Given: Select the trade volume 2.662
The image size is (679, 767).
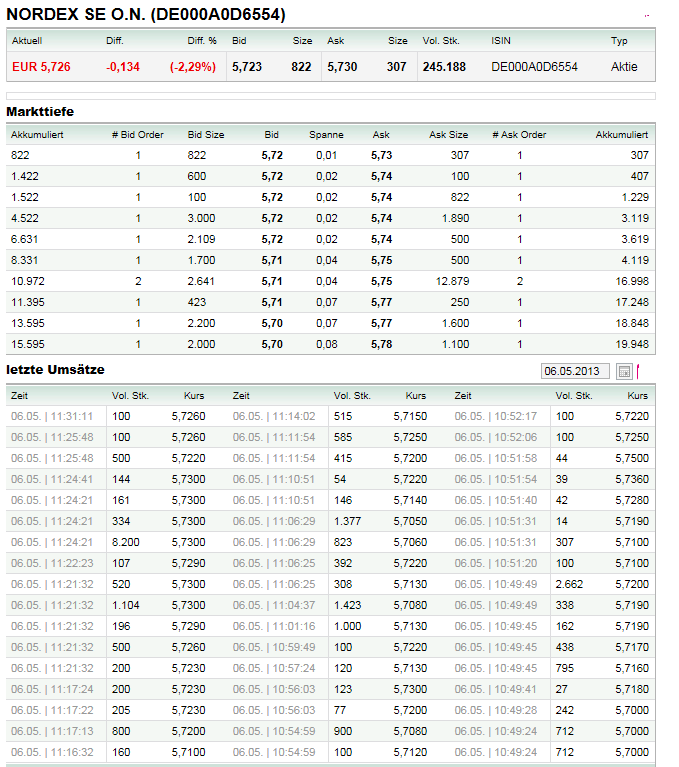Looking at the screenshot, I should [569, 584].
